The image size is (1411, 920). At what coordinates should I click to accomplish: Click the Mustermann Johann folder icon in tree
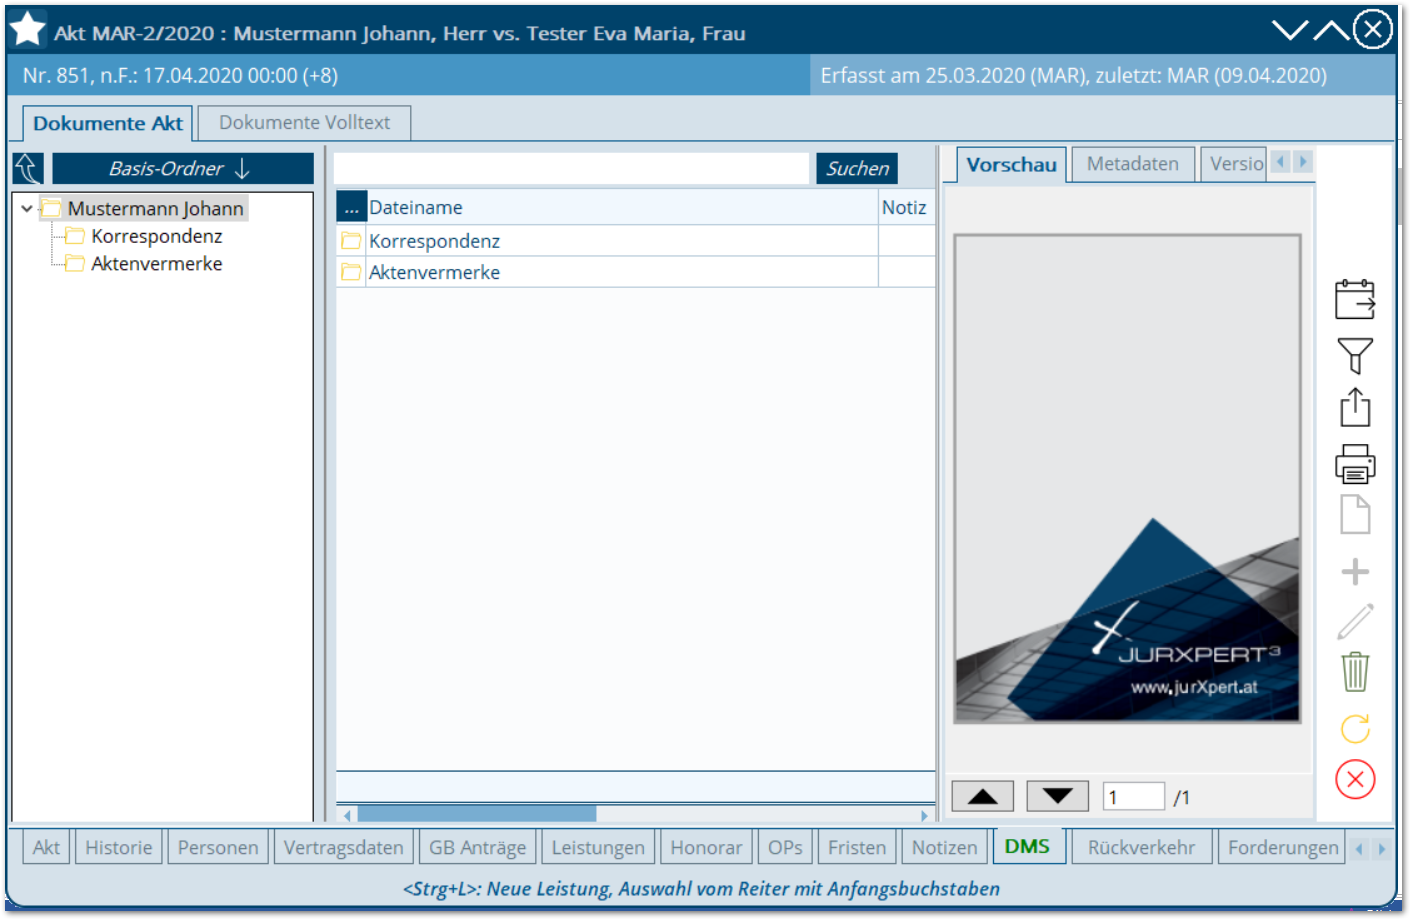(52, 208)
